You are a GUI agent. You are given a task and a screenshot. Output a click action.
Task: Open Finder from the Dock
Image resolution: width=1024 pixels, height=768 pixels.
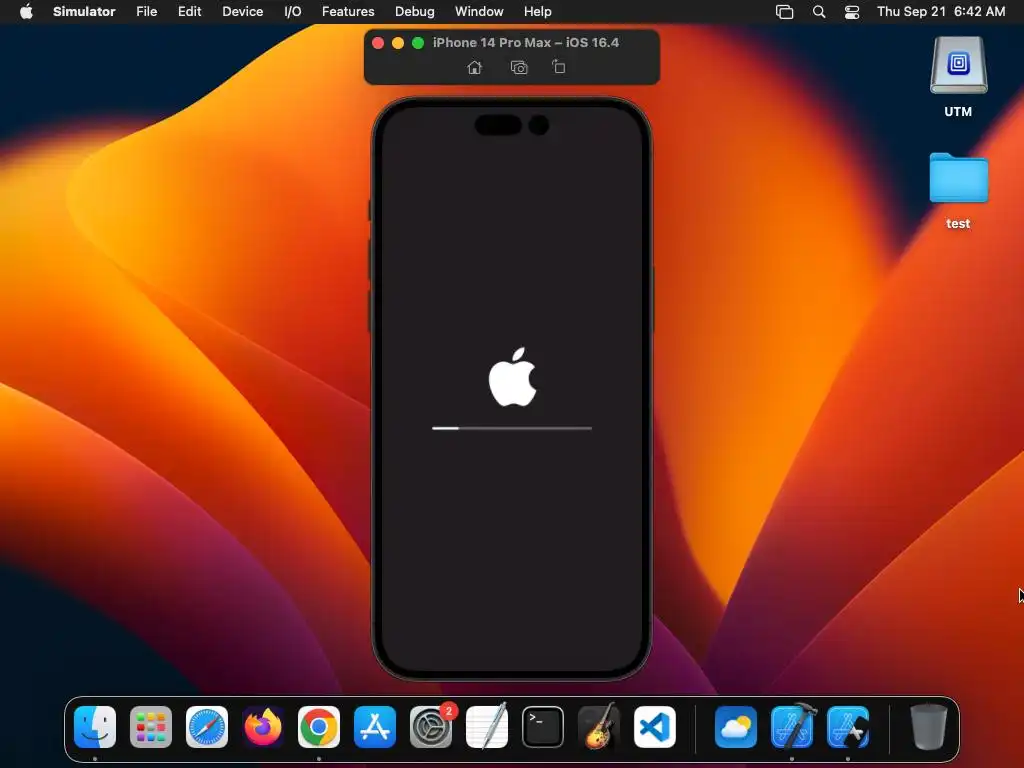(x=95, y=727)
